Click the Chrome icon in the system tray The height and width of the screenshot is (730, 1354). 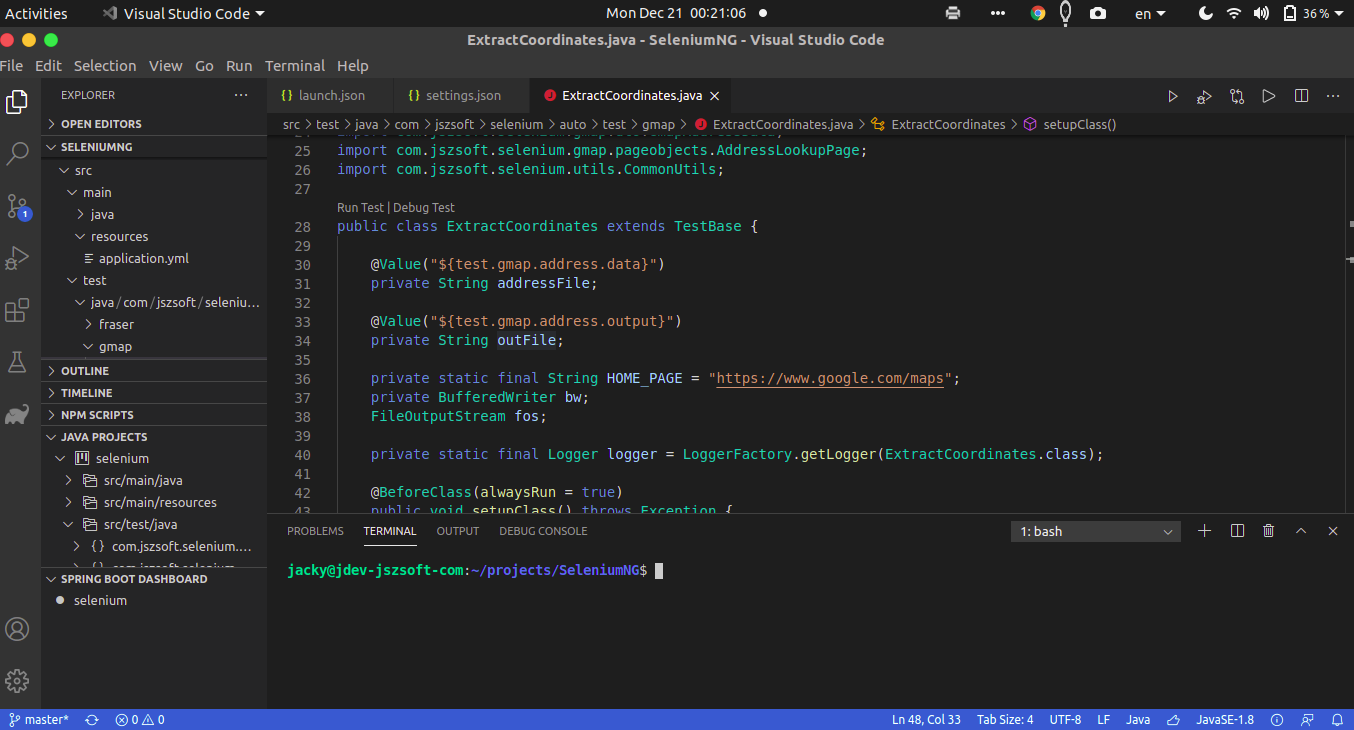coord(1038,13)
